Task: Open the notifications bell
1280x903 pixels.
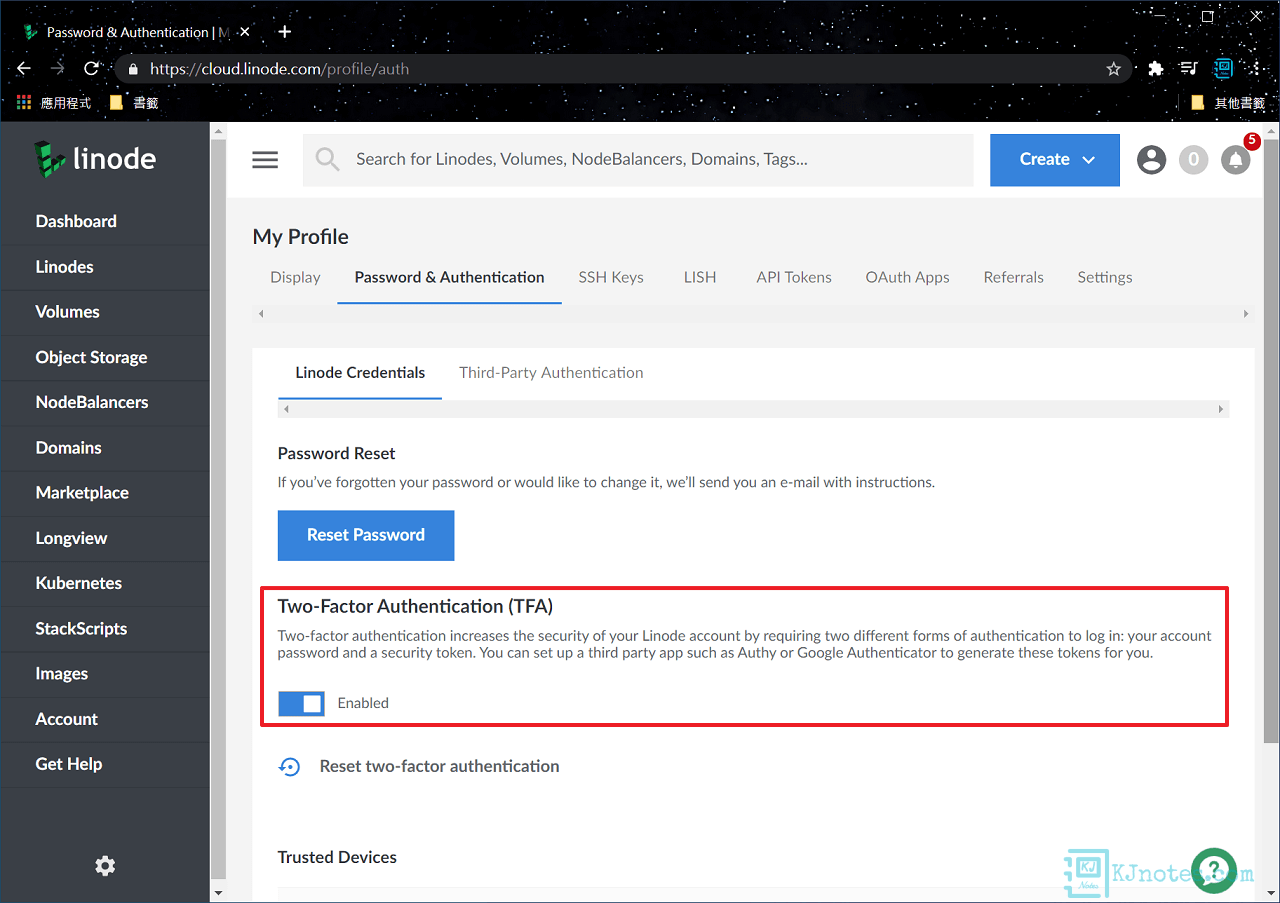Action: pyautogui.click(x=1236, y=160)
